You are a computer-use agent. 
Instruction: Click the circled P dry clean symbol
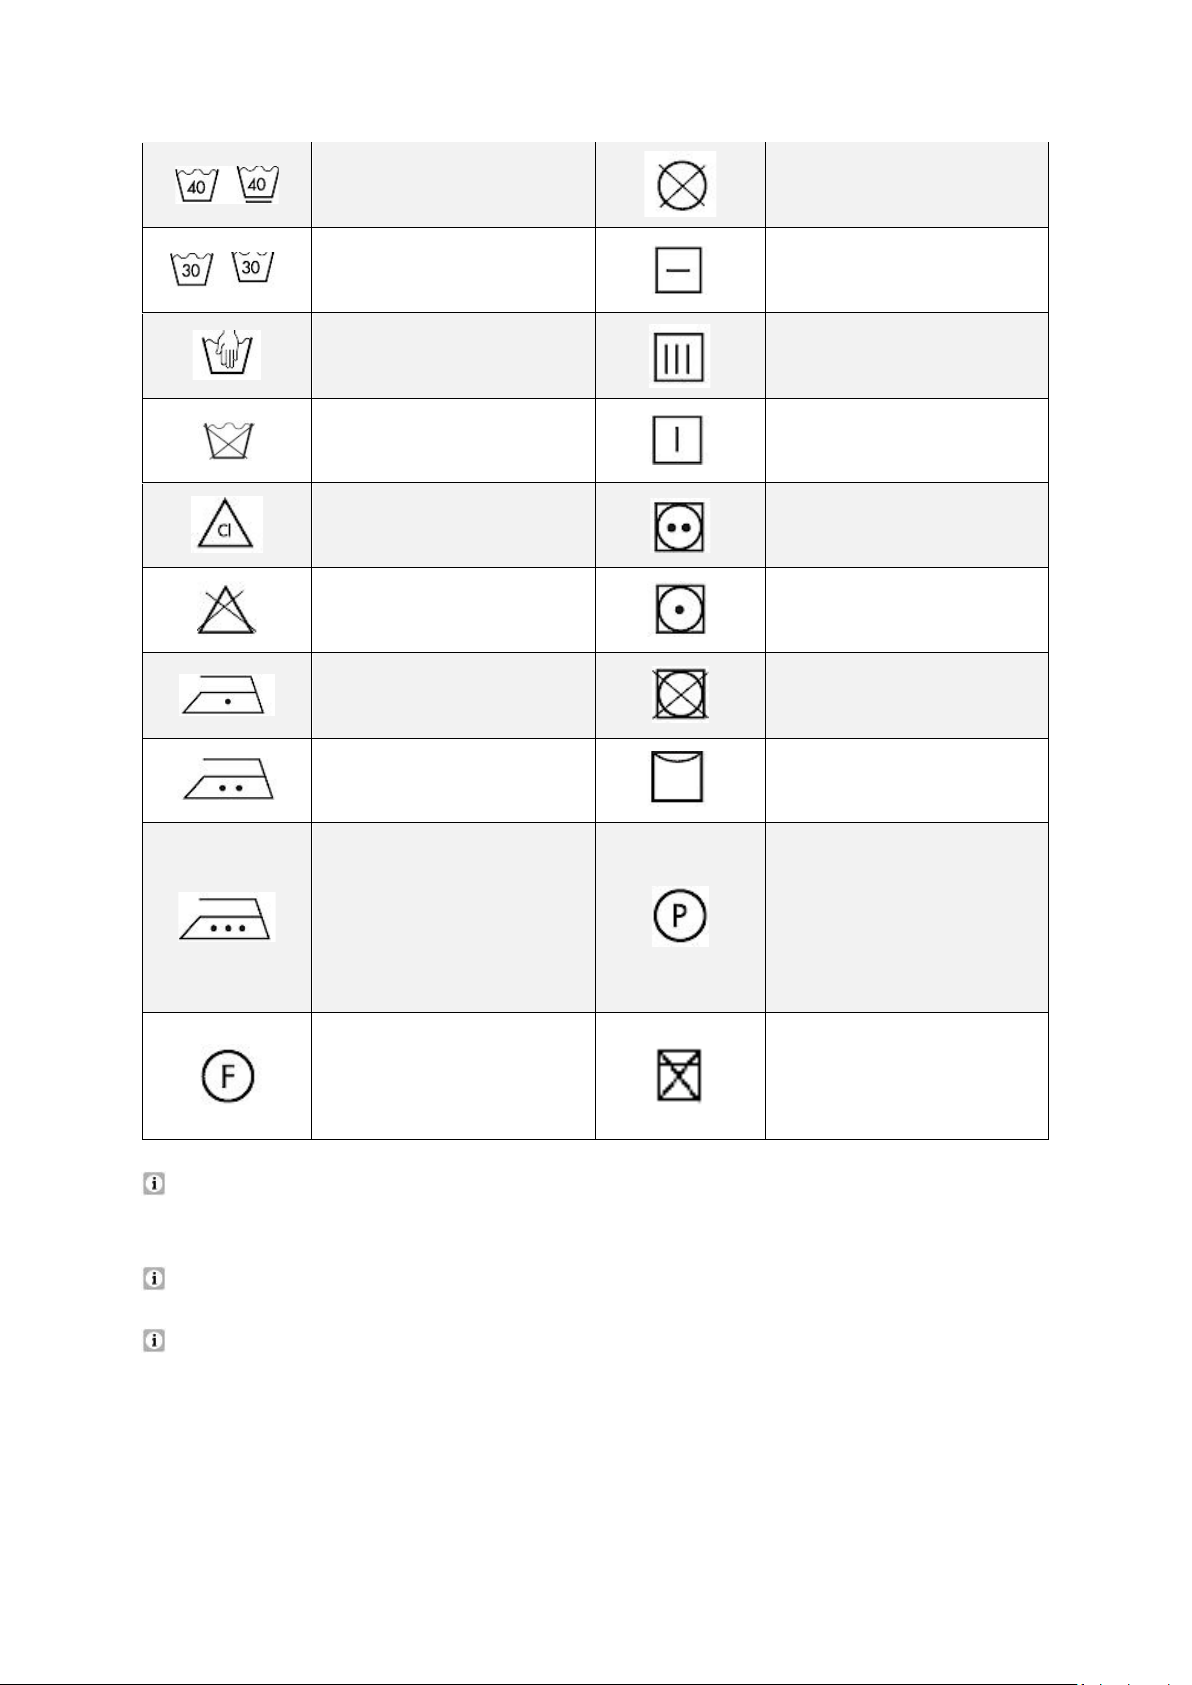(x=680, y=916)
